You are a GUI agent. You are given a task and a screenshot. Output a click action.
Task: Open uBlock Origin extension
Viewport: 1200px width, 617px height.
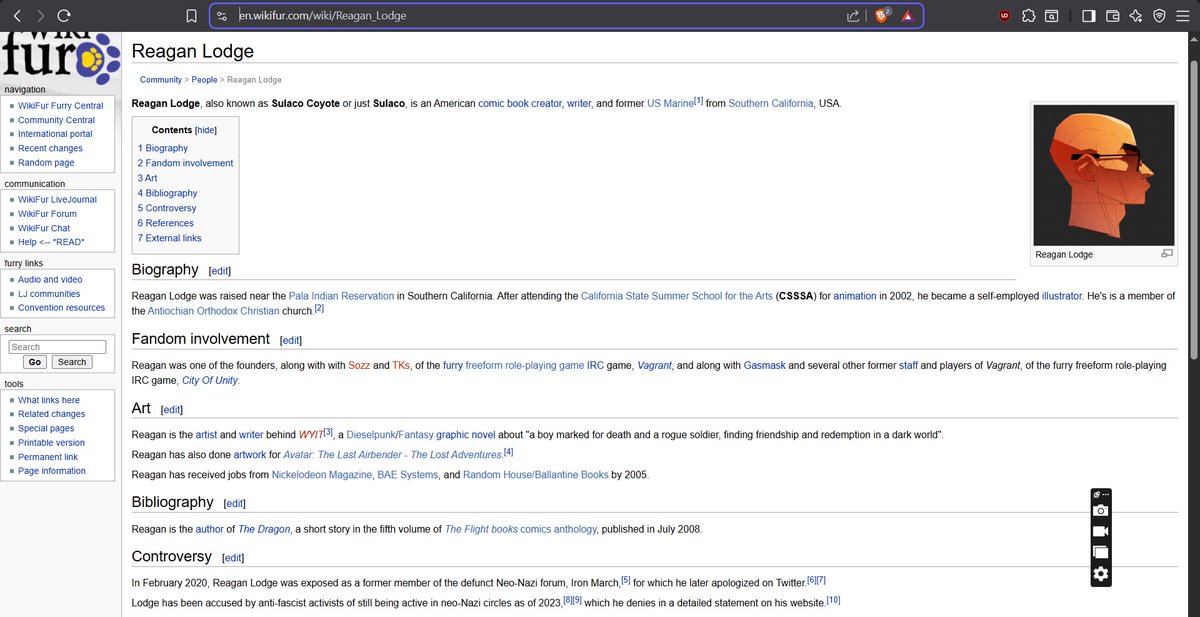click(1005, 16)
